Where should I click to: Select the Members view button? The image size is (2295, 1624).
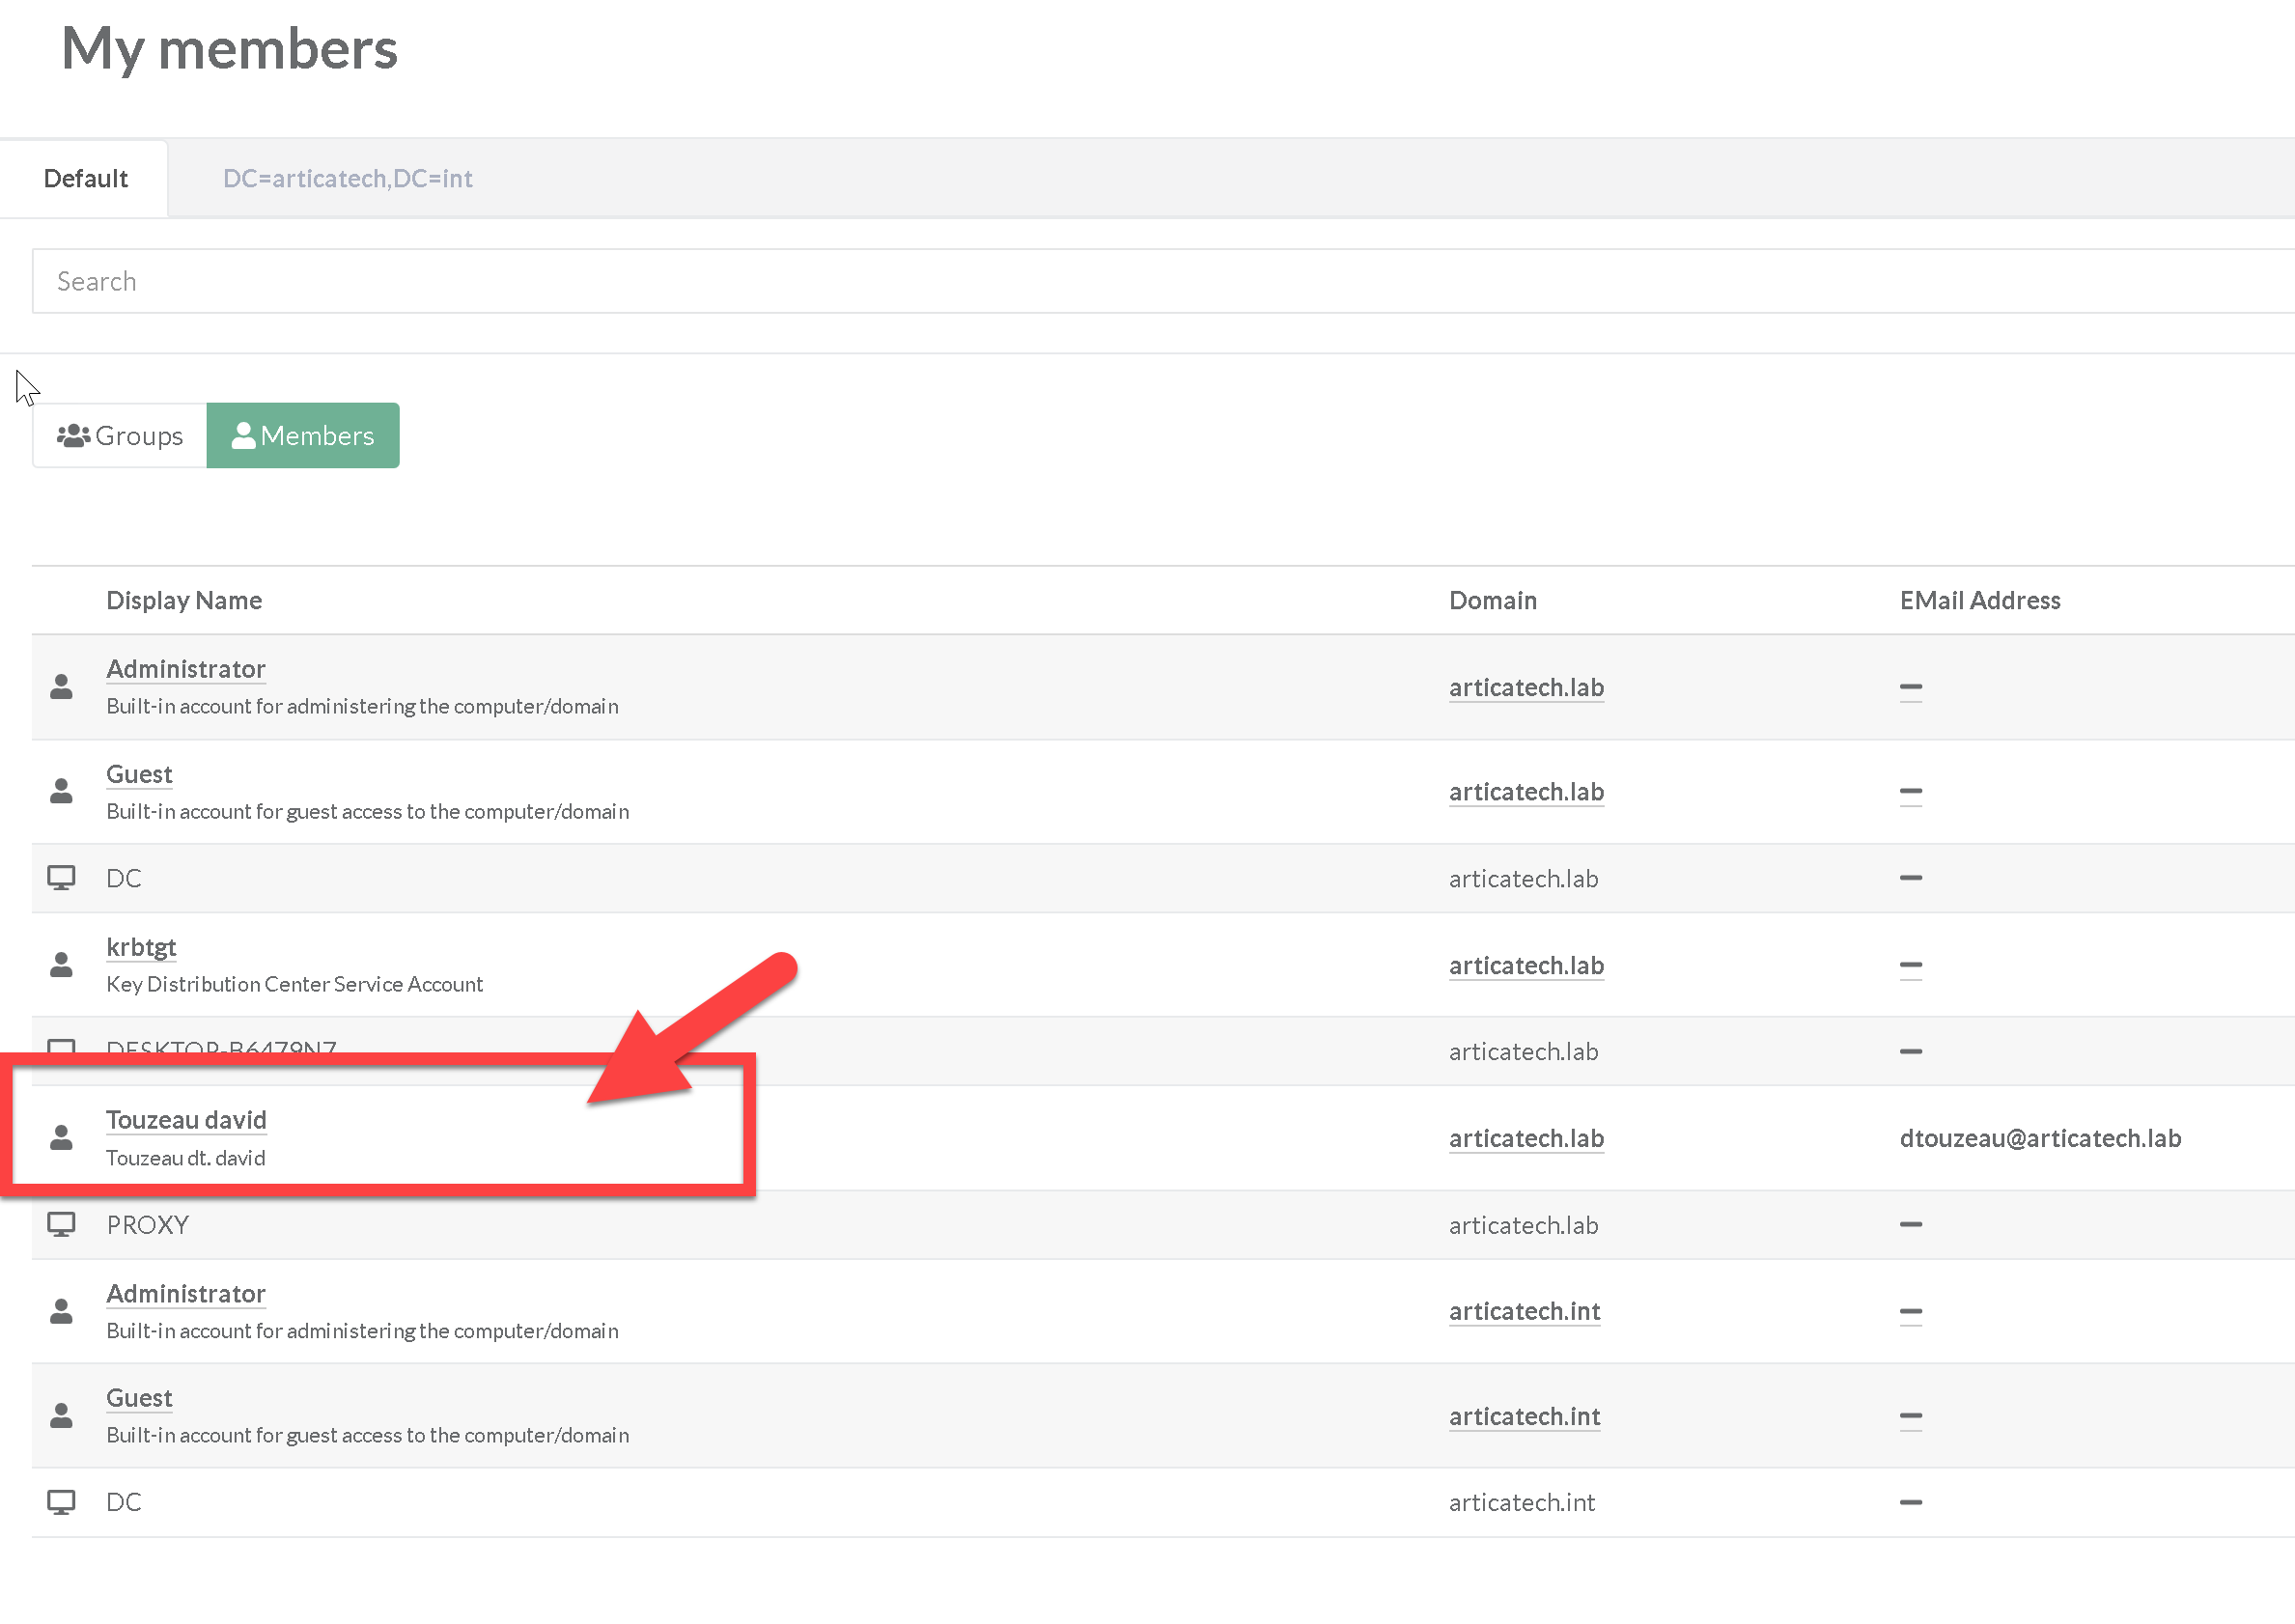303,435
